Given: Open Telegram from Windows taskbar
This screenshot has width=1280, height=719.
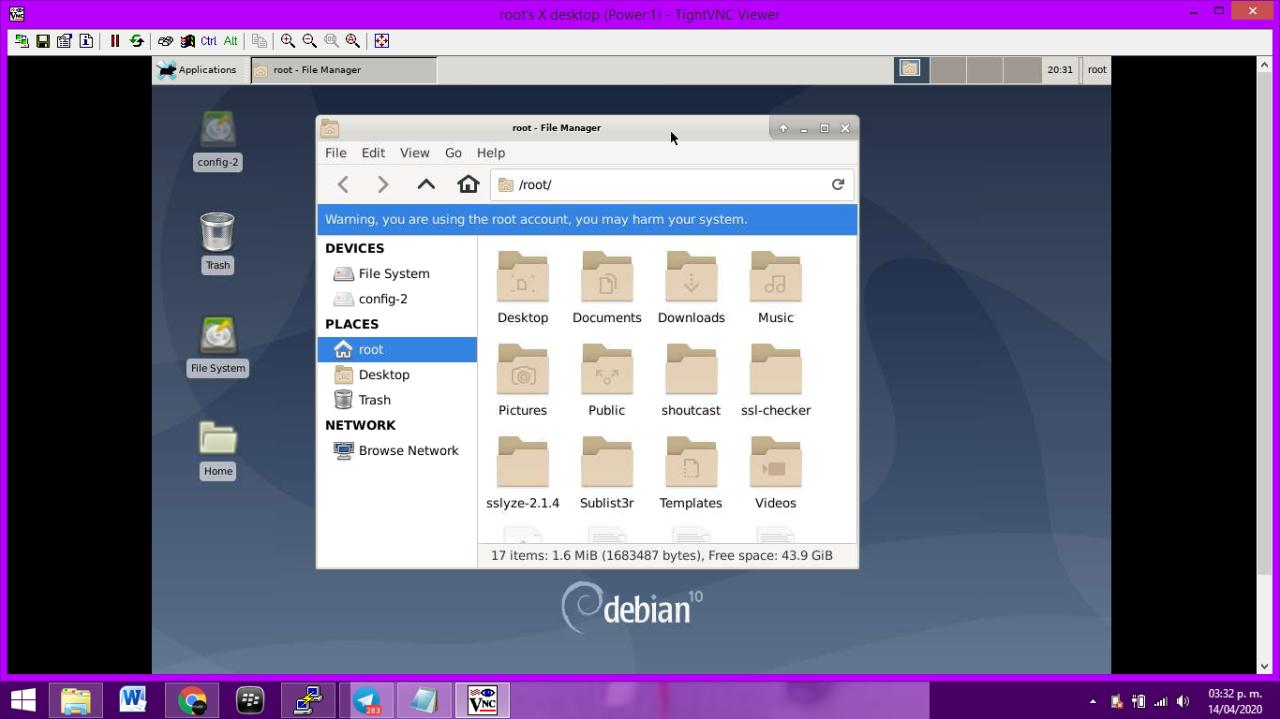Looking at the screenshot, I should [x=366, y=701].
